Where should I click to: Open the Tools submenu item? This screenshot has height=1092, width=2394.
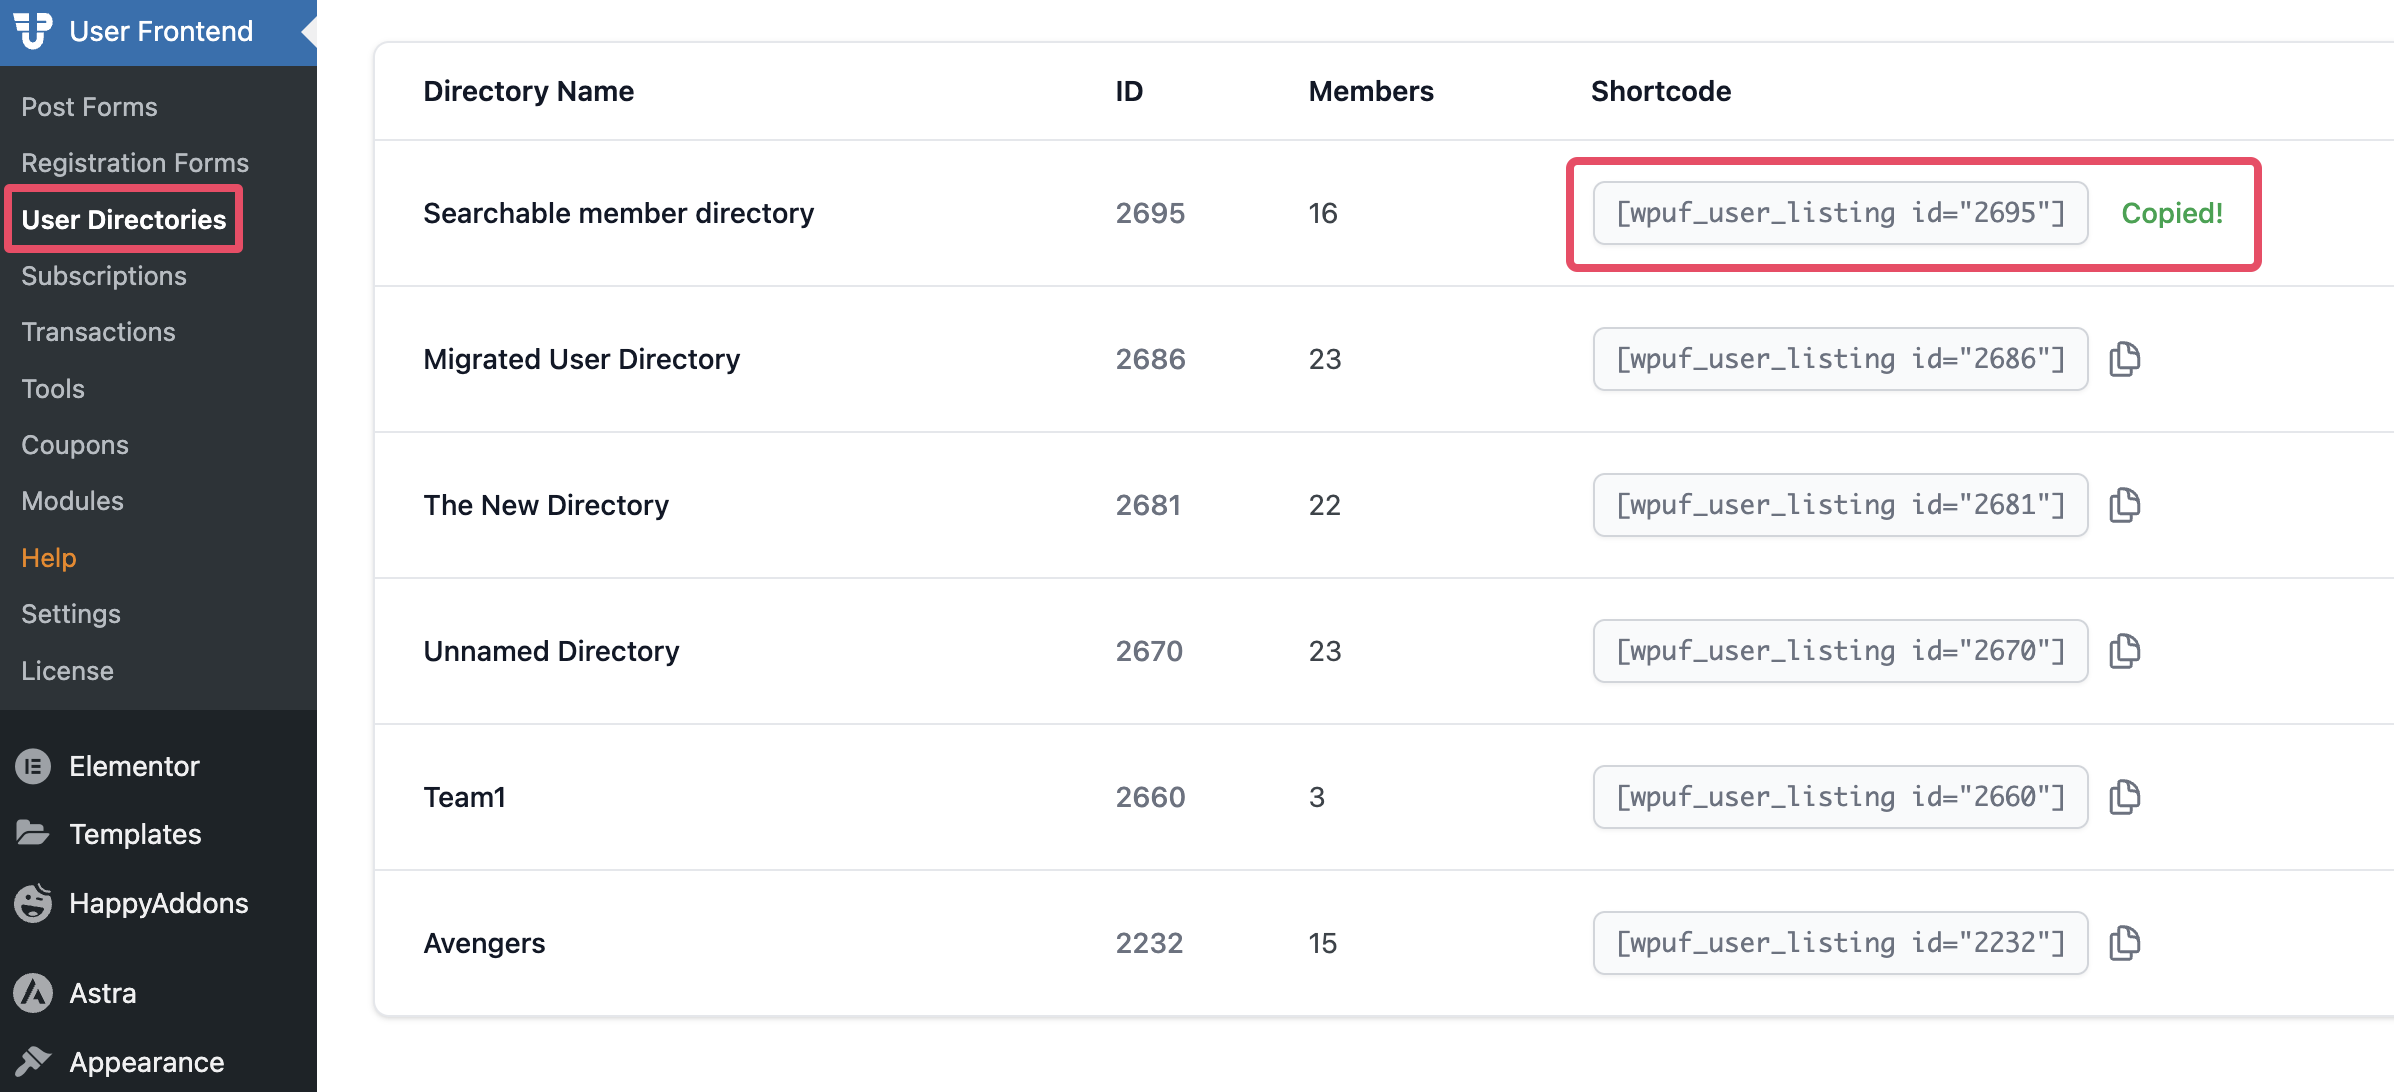tap(53, 389)
